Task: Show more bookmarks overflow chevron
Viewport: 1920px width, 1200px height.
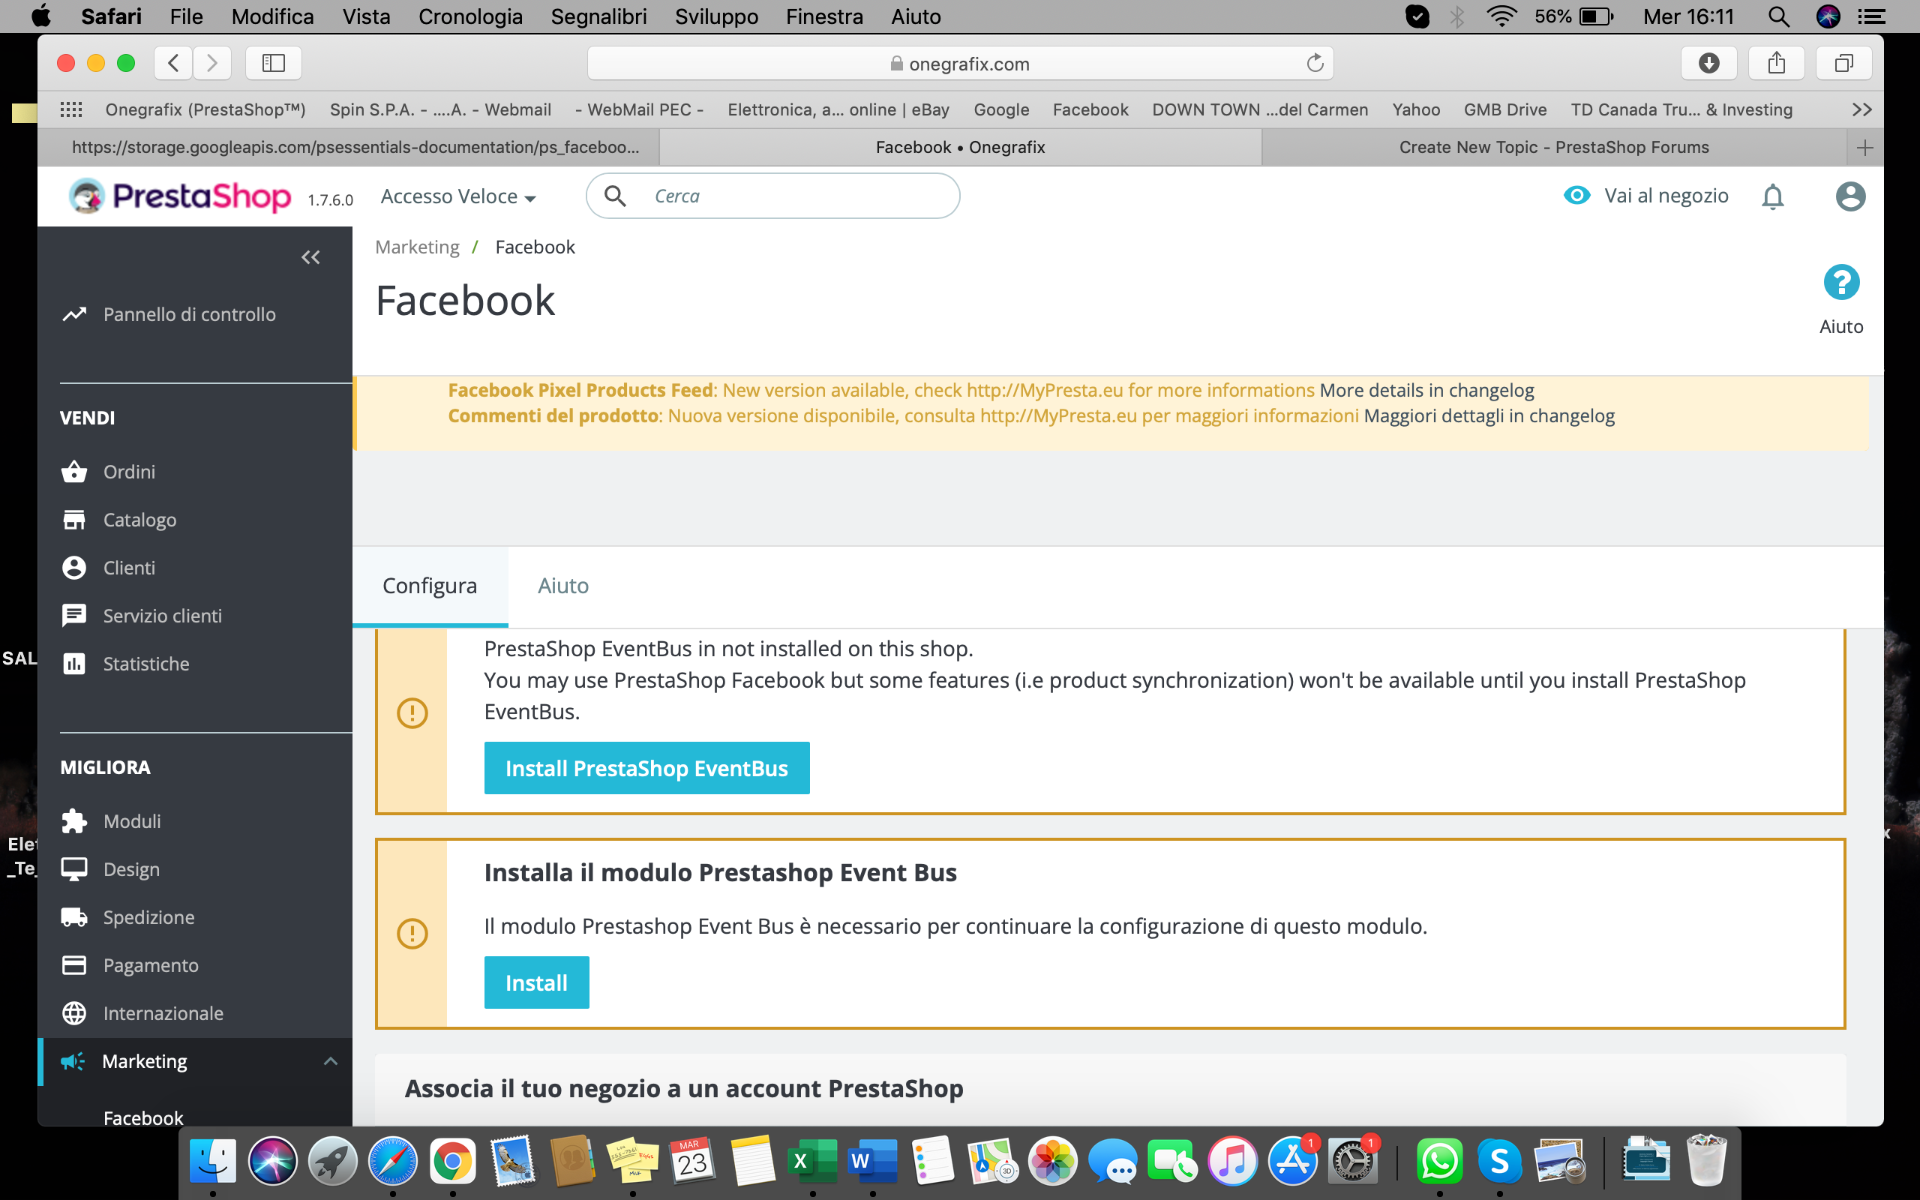Action: [1861, 110]
